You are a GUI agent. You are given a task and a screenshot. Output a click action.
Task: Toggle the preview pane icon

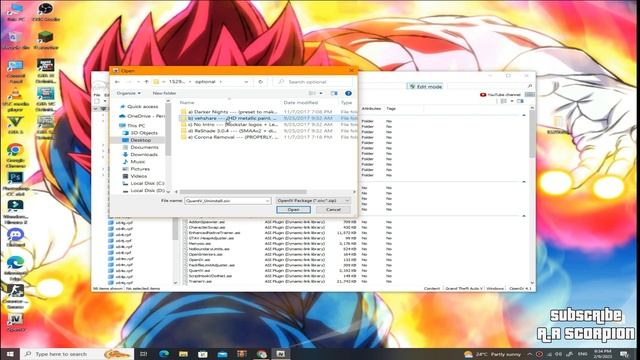(x=334, y=93)
